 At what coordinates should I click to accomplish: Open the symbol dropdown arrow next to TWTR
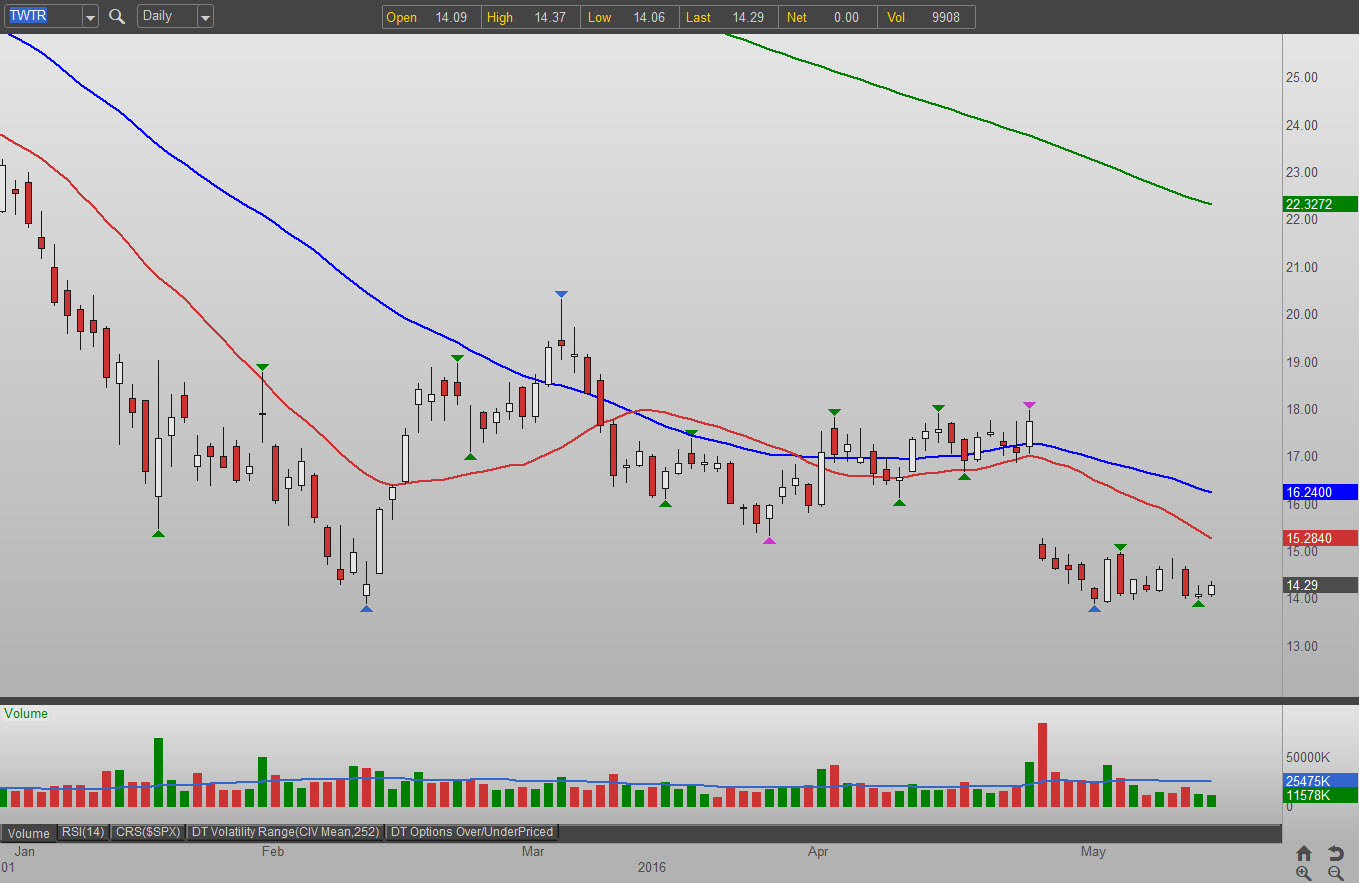(90, 16)
